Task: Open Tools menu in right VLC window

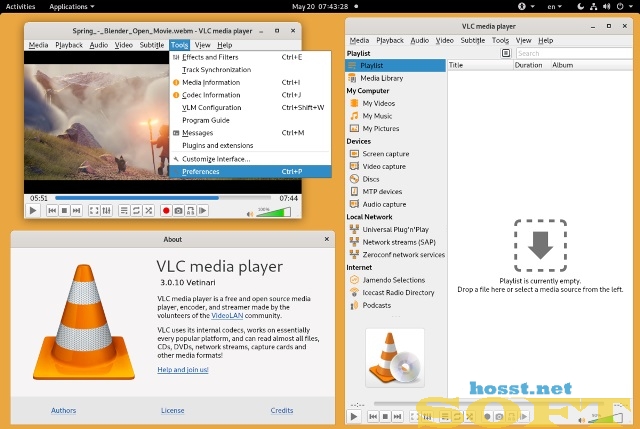Action: 500,40
